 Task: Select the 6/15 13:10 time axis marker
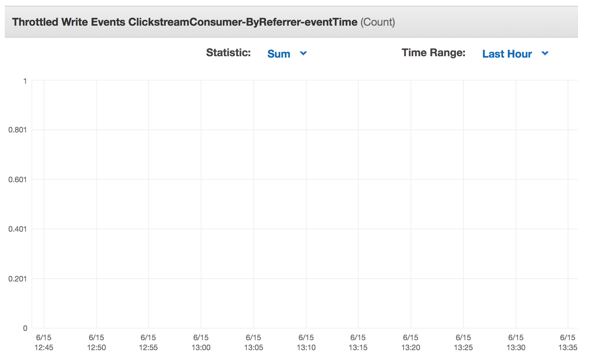[x=306, y=342]
